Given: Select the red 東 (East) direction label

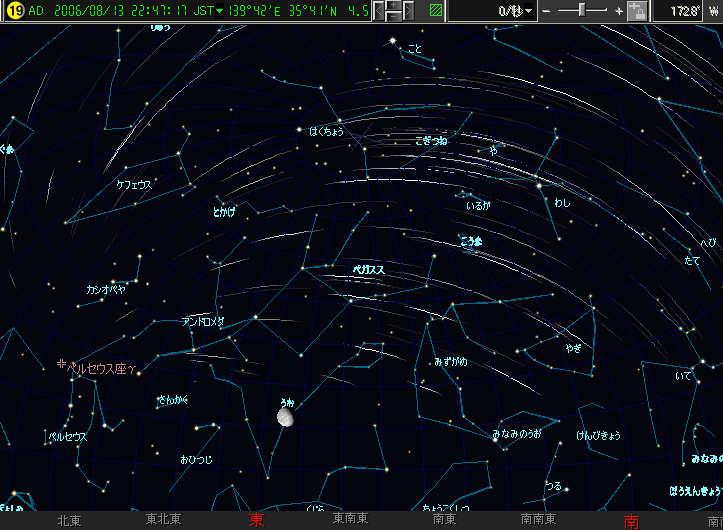Looking at the screenshot, I should 257,520.
